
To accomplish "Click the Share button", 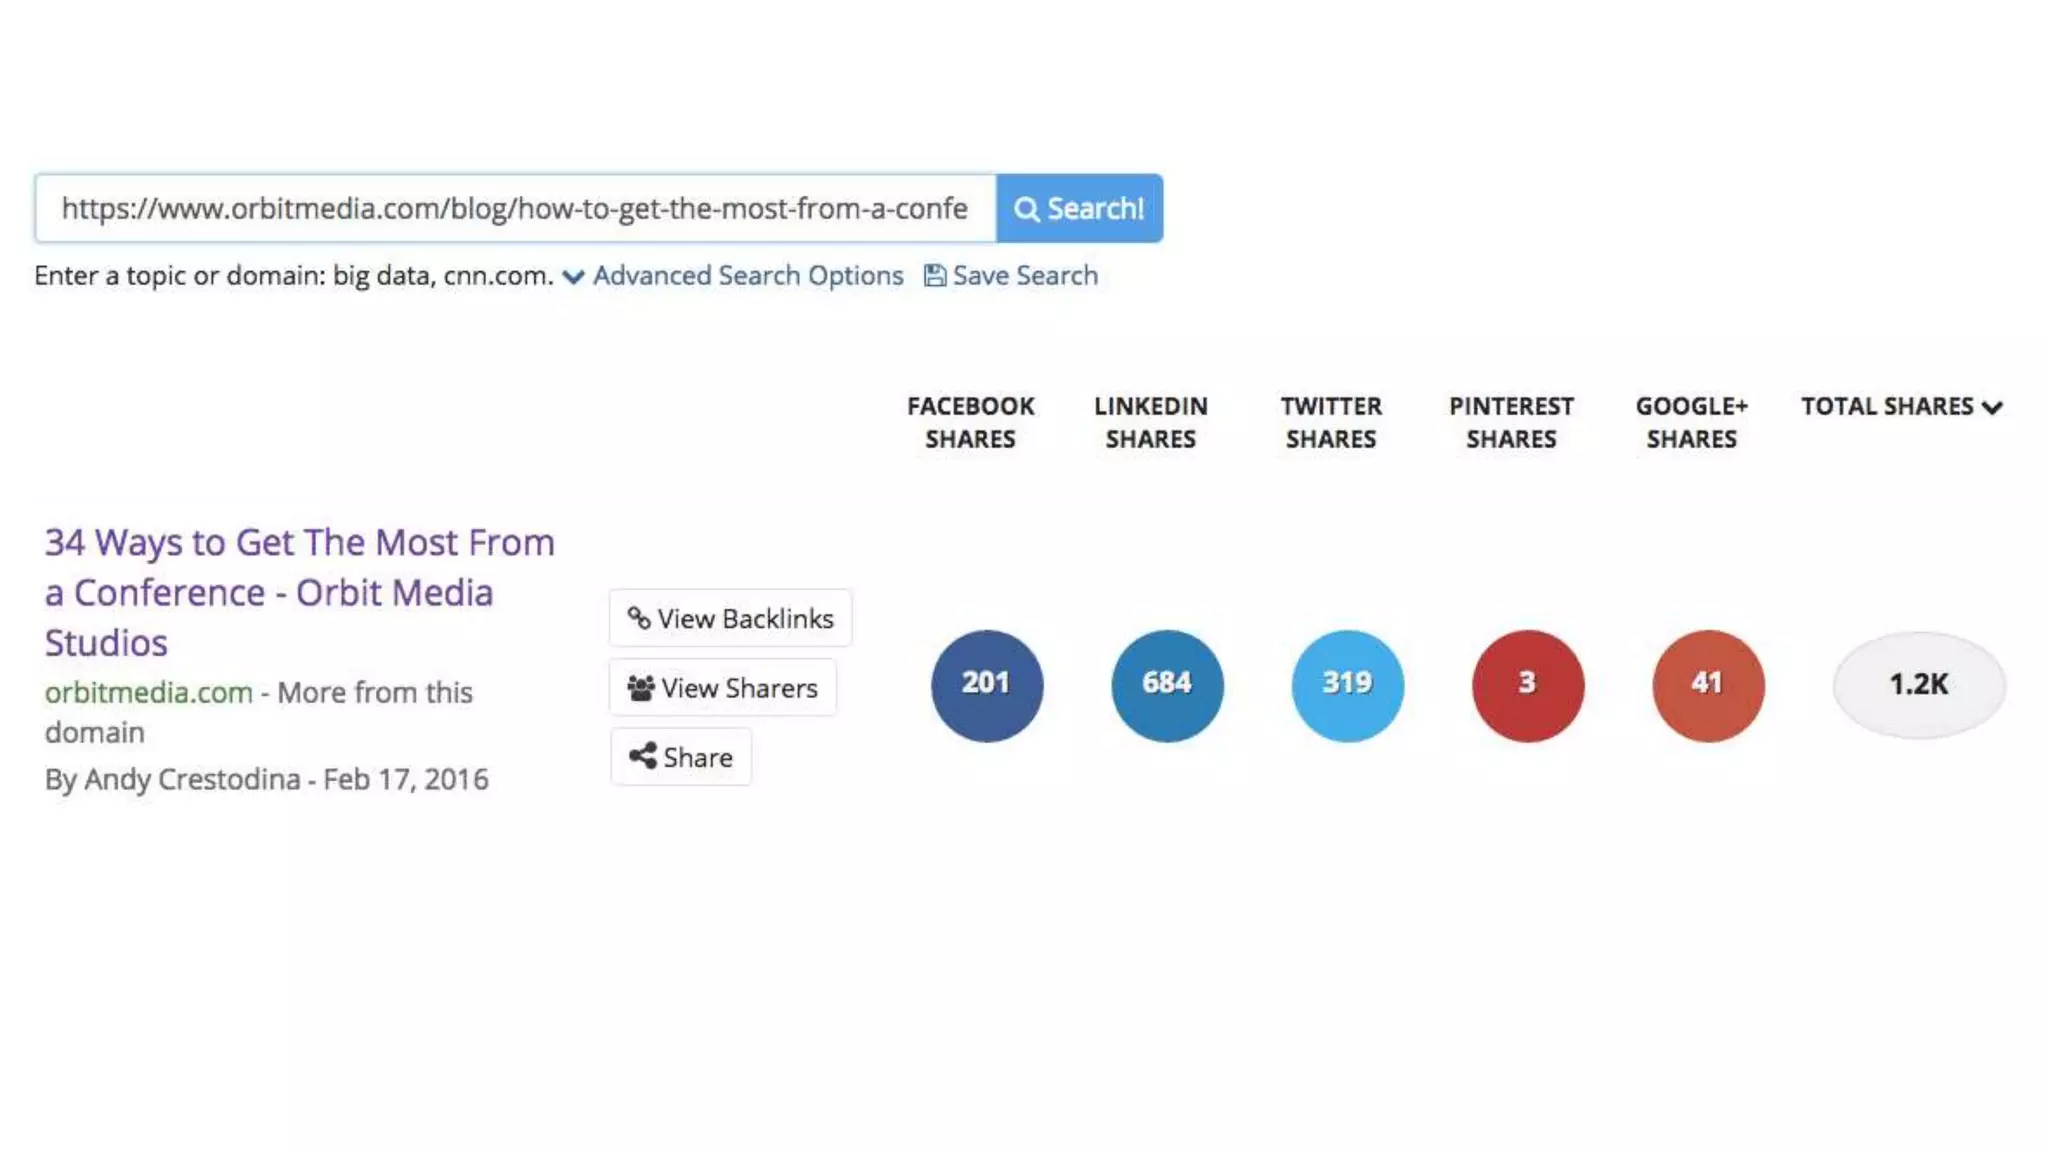I will tap(680, 757).
